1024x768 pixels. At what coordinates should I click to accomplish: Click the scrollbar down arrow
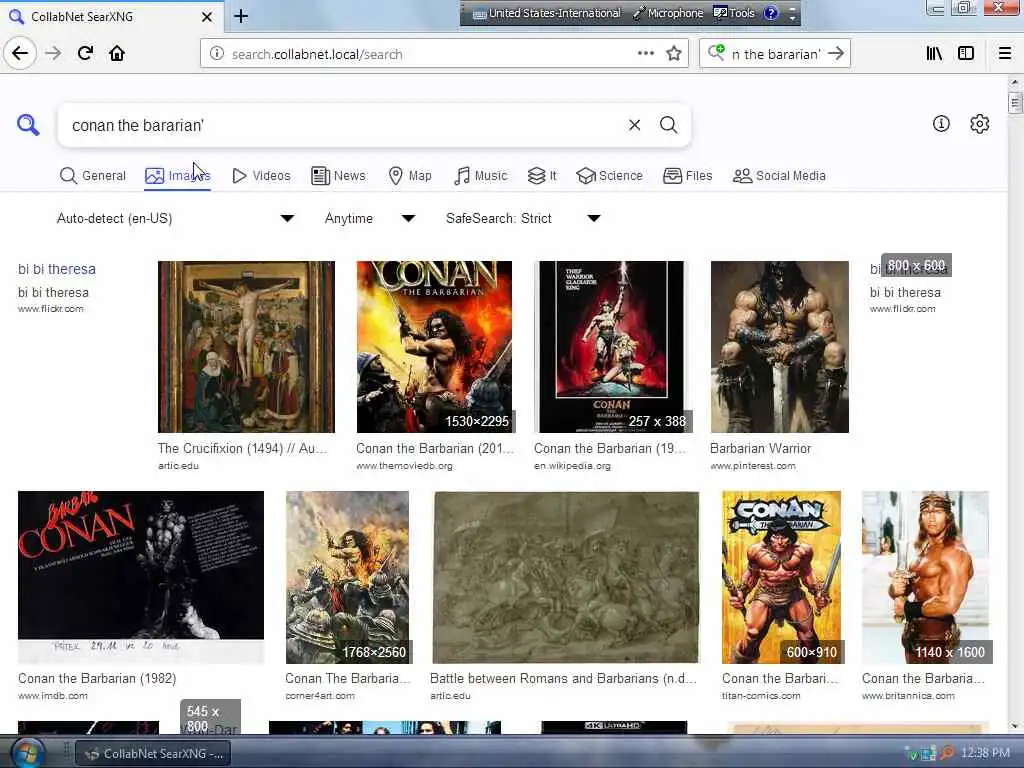1015,726
